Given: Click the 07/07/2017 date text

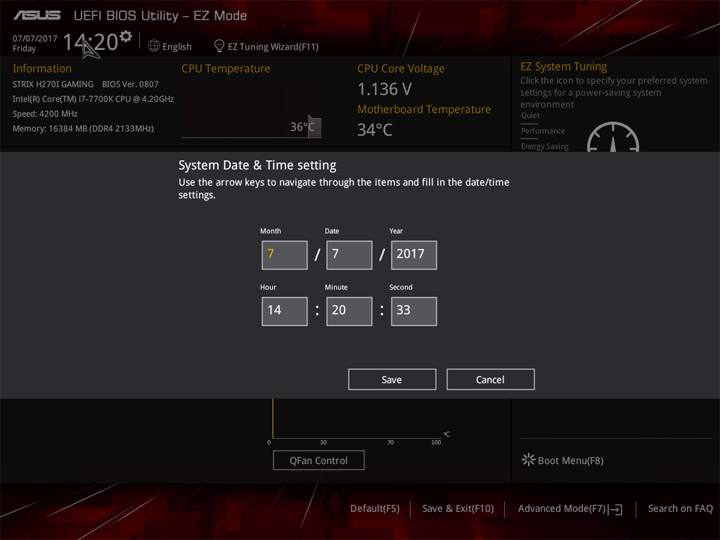Looking at the screenshot, I should click(35, 39).
